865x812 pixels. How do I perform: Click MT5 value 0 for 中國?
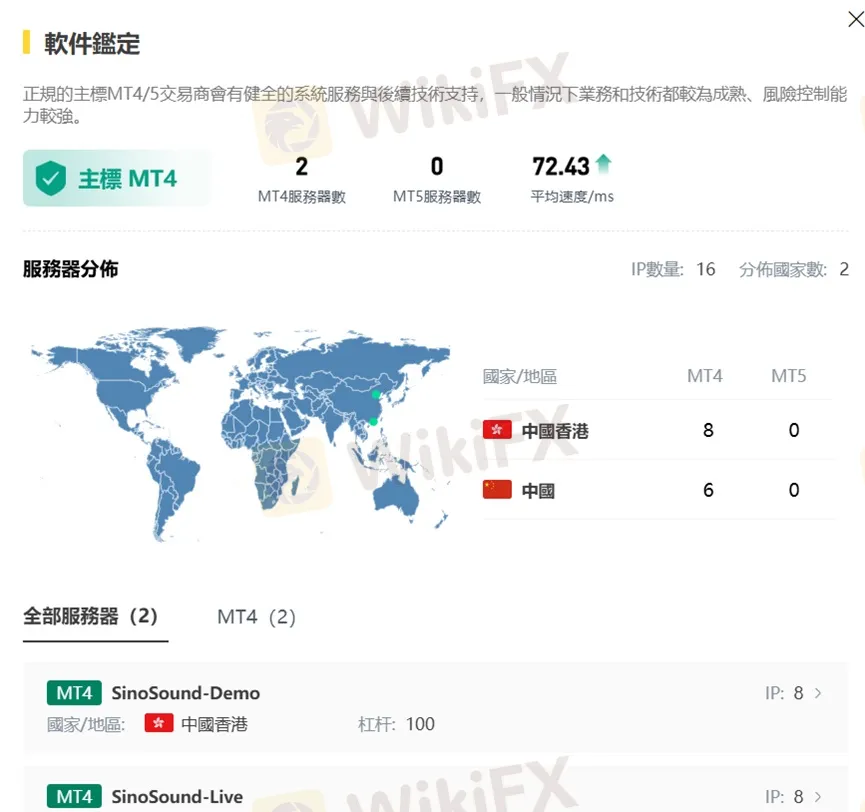[794, 490]
